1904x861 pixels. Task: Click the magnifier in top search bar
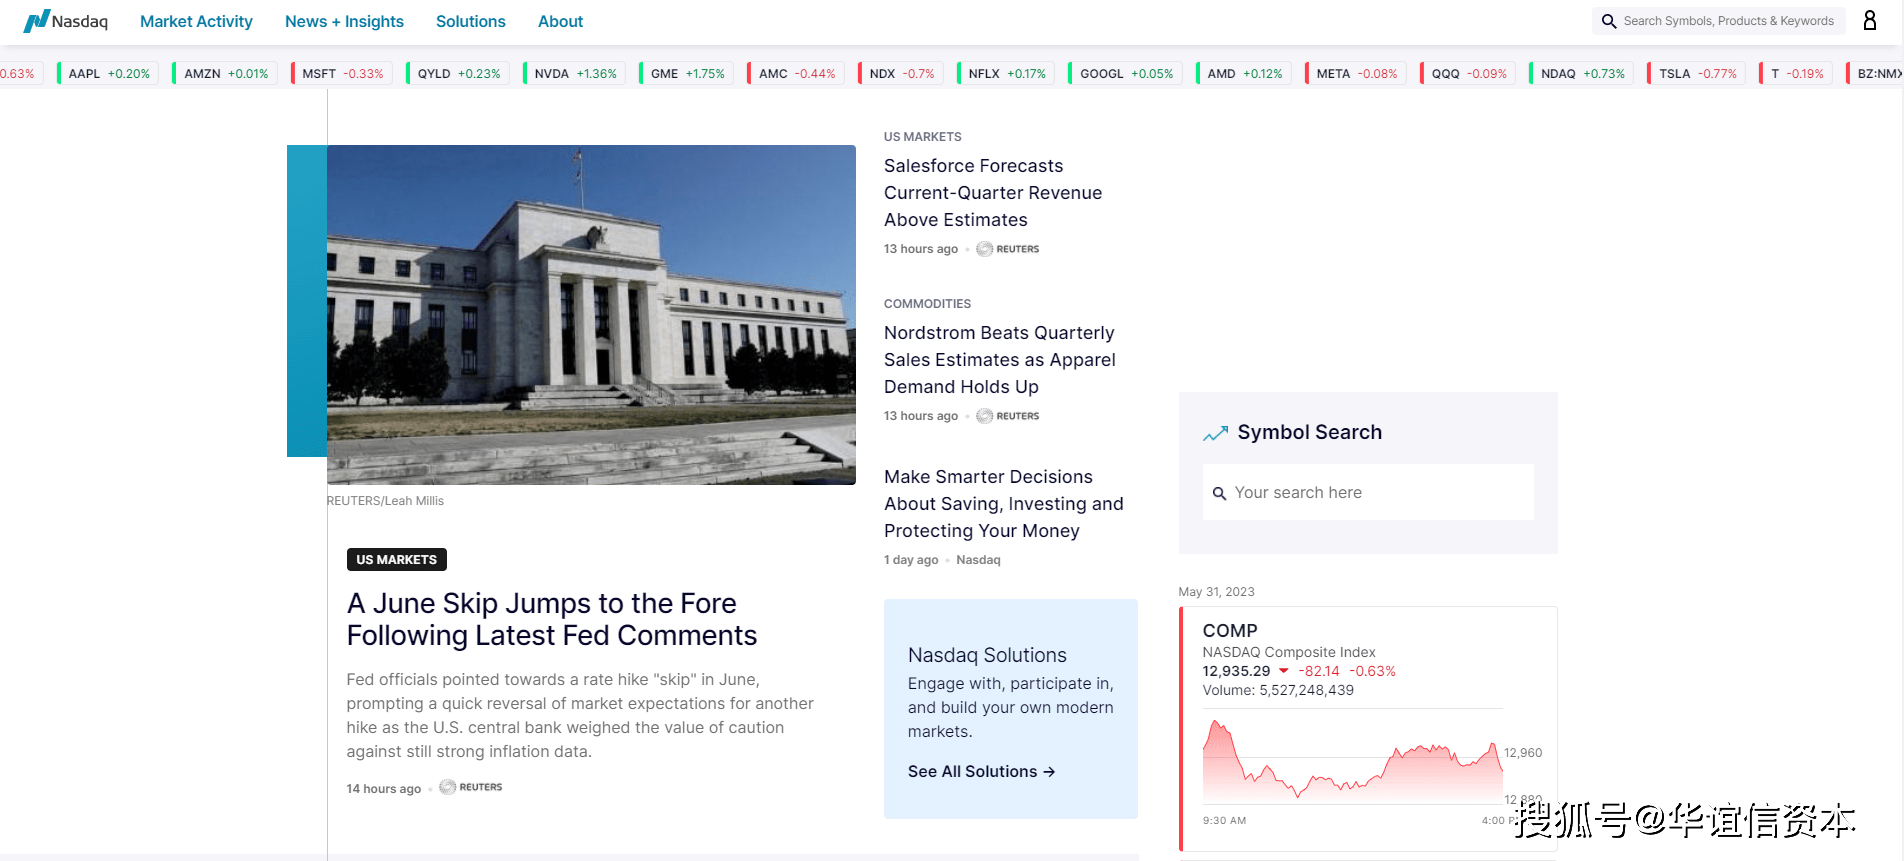[1608, 21]
